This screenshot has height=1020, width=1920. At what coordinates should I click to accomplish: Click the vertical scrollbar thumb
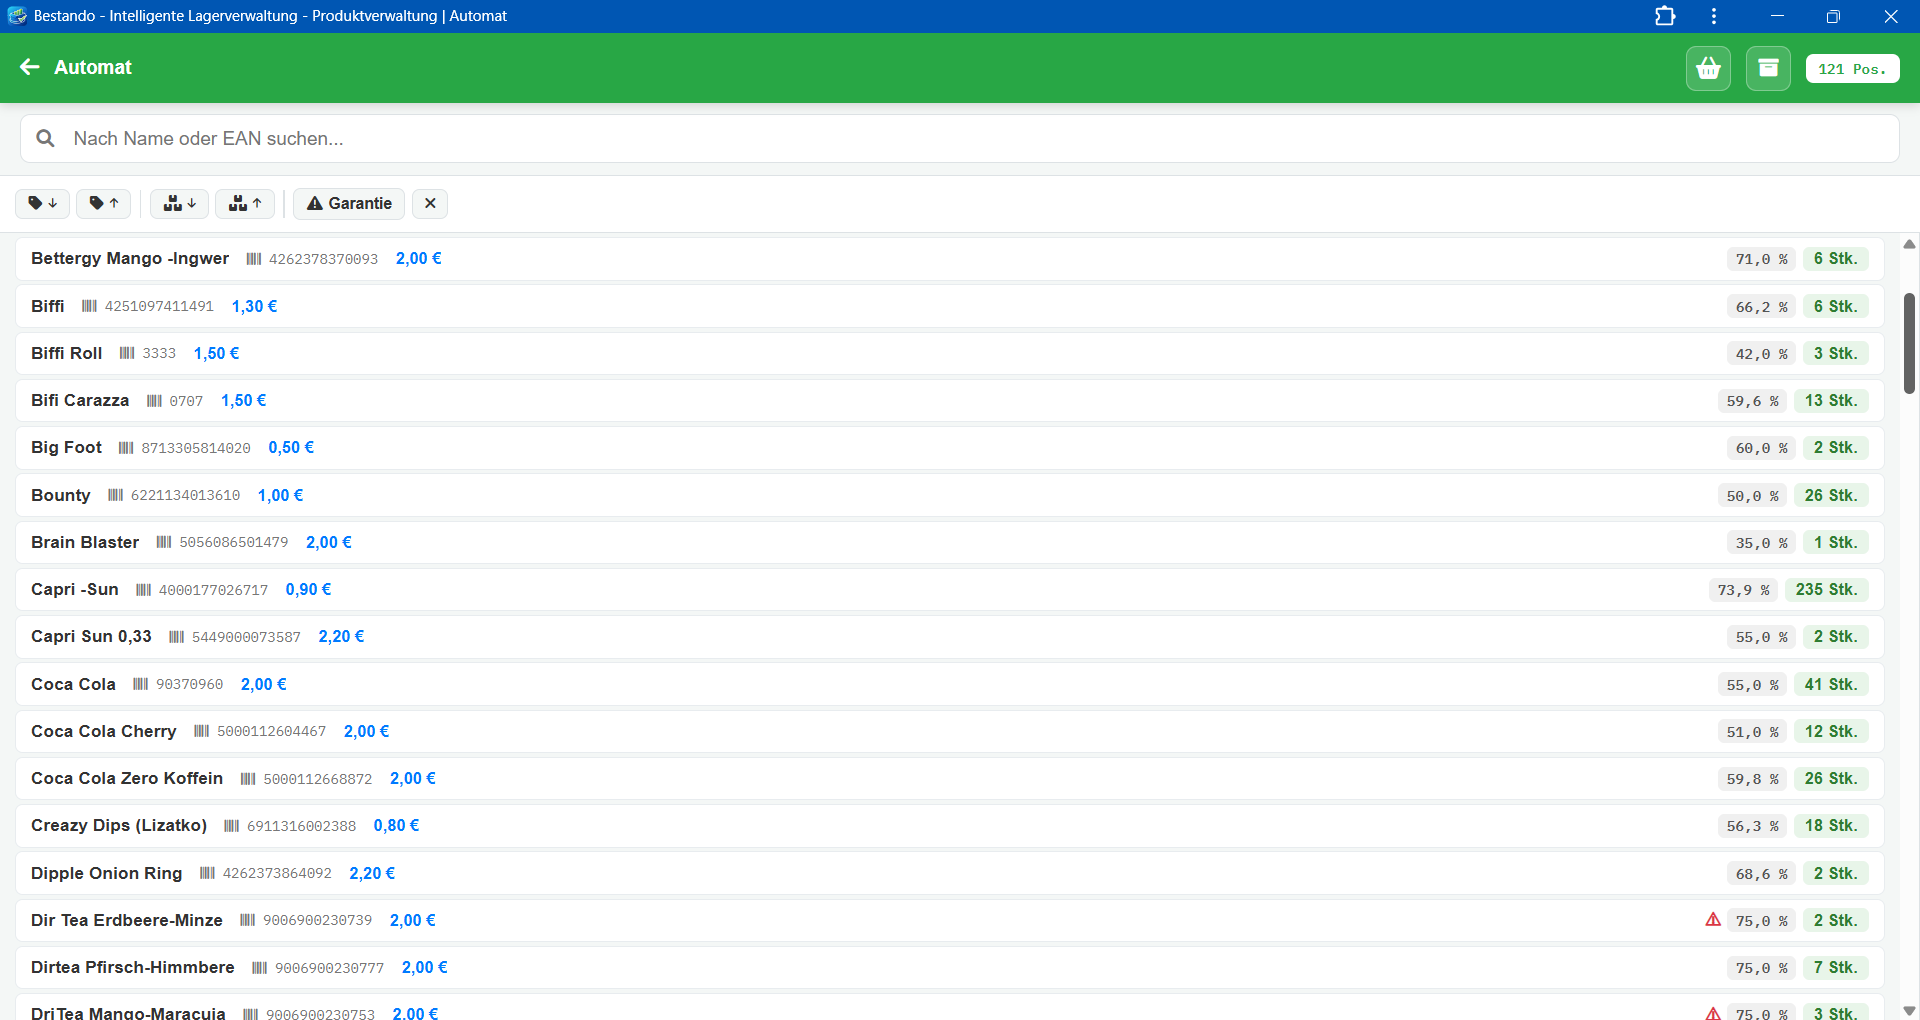(1909, 343)
